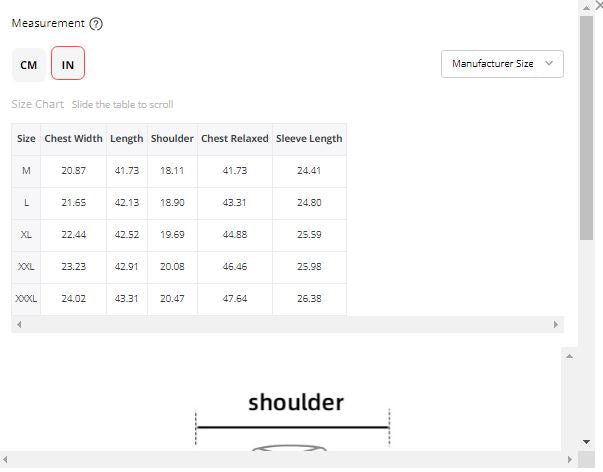This screenshot has width=603, height=472.
Task: Select the IN unit toggle
Action: pos(68,65)
